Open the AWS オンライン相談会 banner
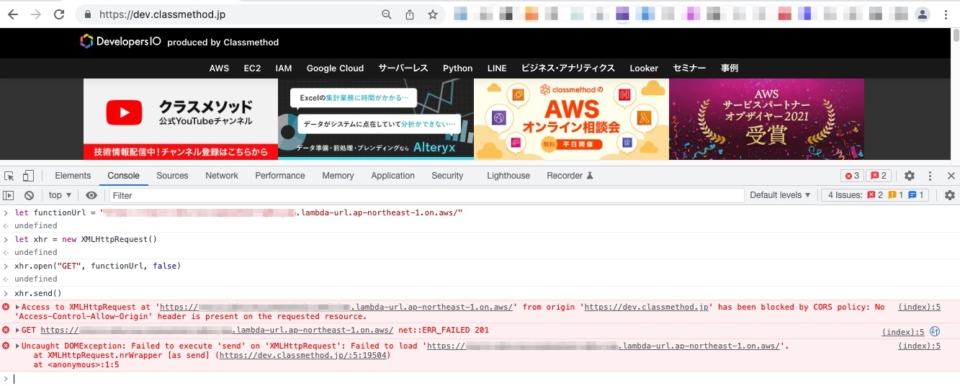The image size is (960, 386). click(x=571, y=119)
